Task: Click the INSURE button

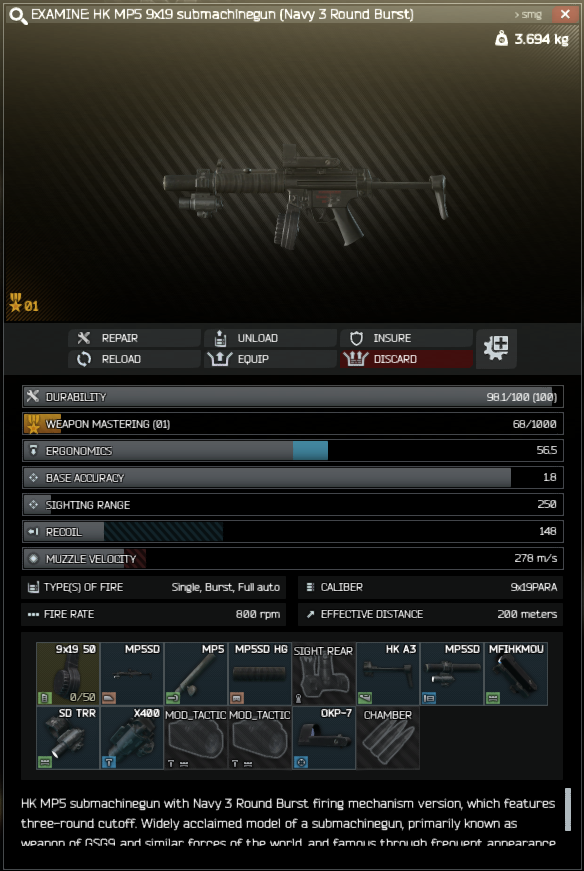Action: pos(406,338)
